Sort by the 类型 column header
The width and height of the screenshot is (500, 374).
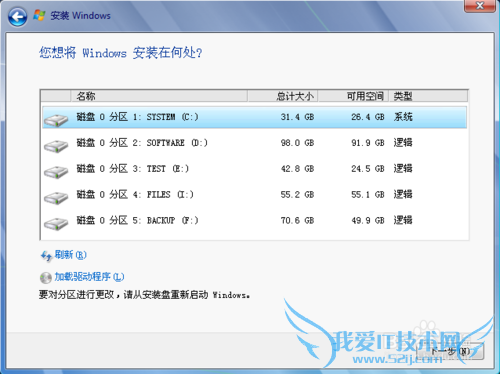(x=428, y=96)
